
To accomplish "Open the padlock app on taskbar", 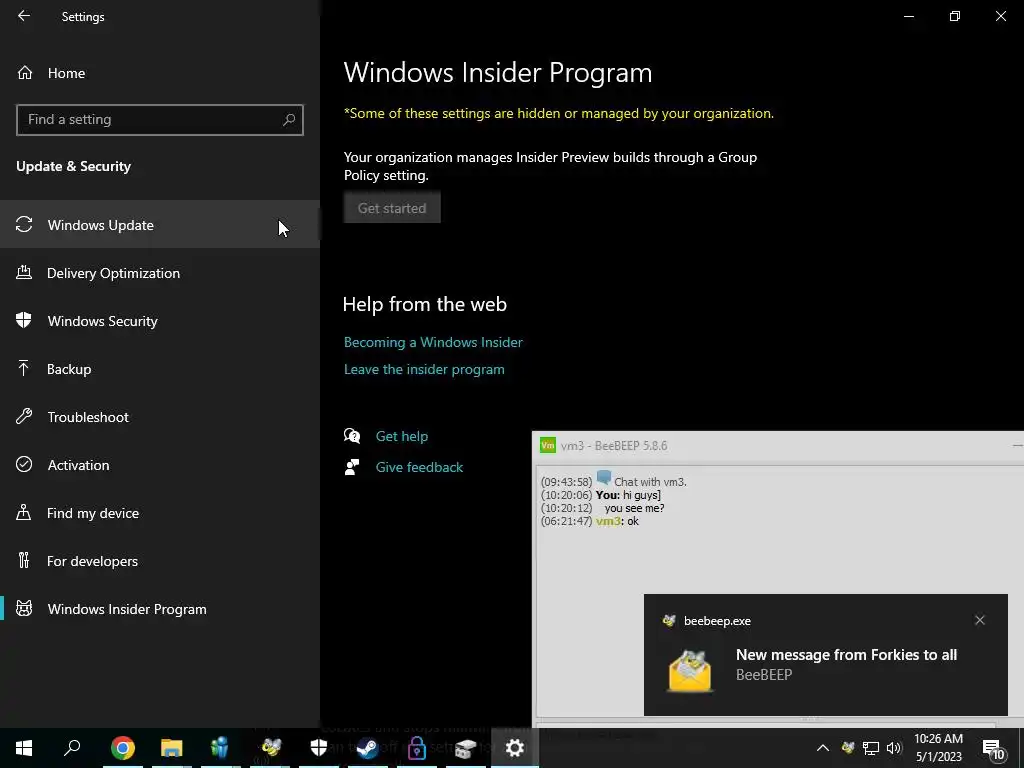I will pos(417,748).
